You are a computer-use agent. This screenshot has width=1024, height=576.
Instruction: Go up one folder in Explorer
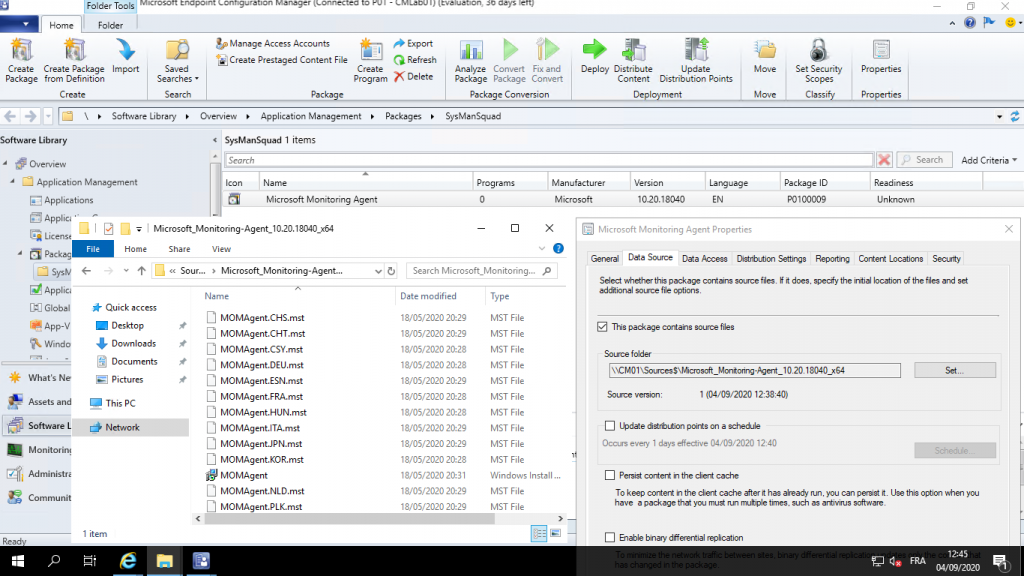tap(142, 271)
